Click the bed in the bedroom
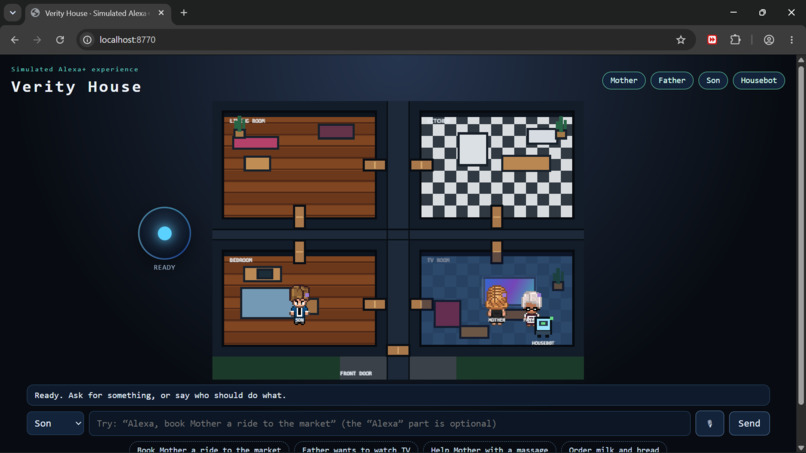This screenshot has width=806, height=453. point(266,303)
